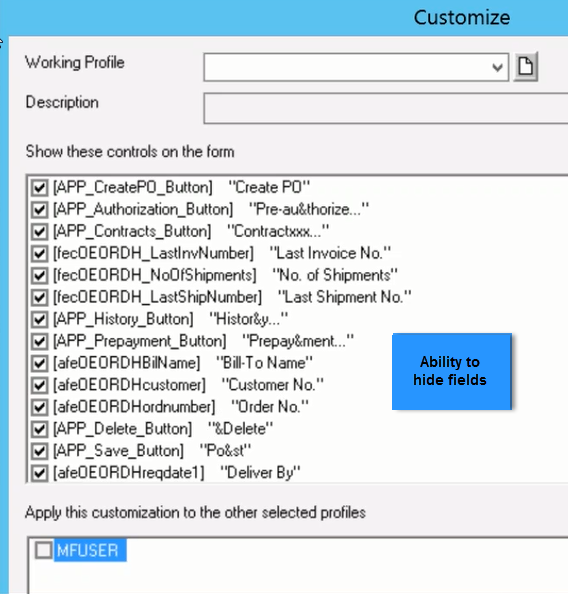Hide the Last Invoice No. field
This screenshot has height=594, width=568.
coord(40,253)
